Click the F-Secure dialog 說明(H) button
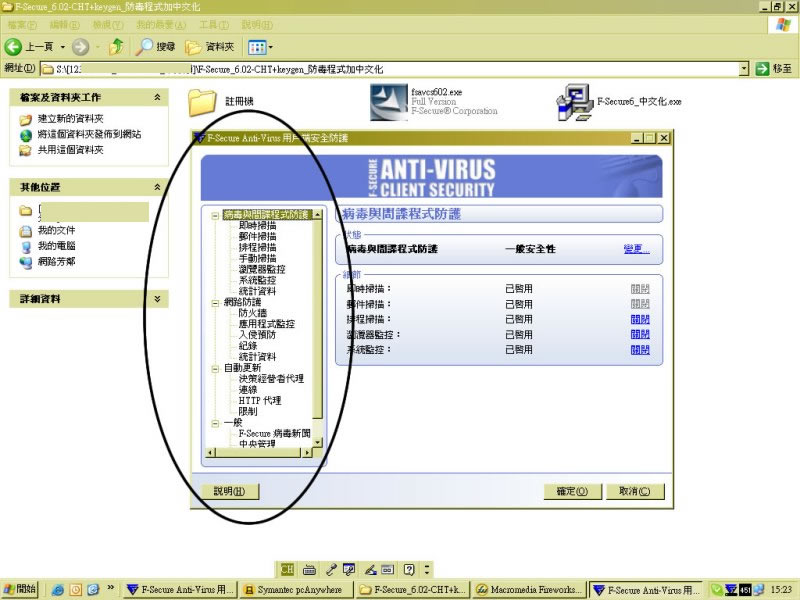 (x=229, y=491)
